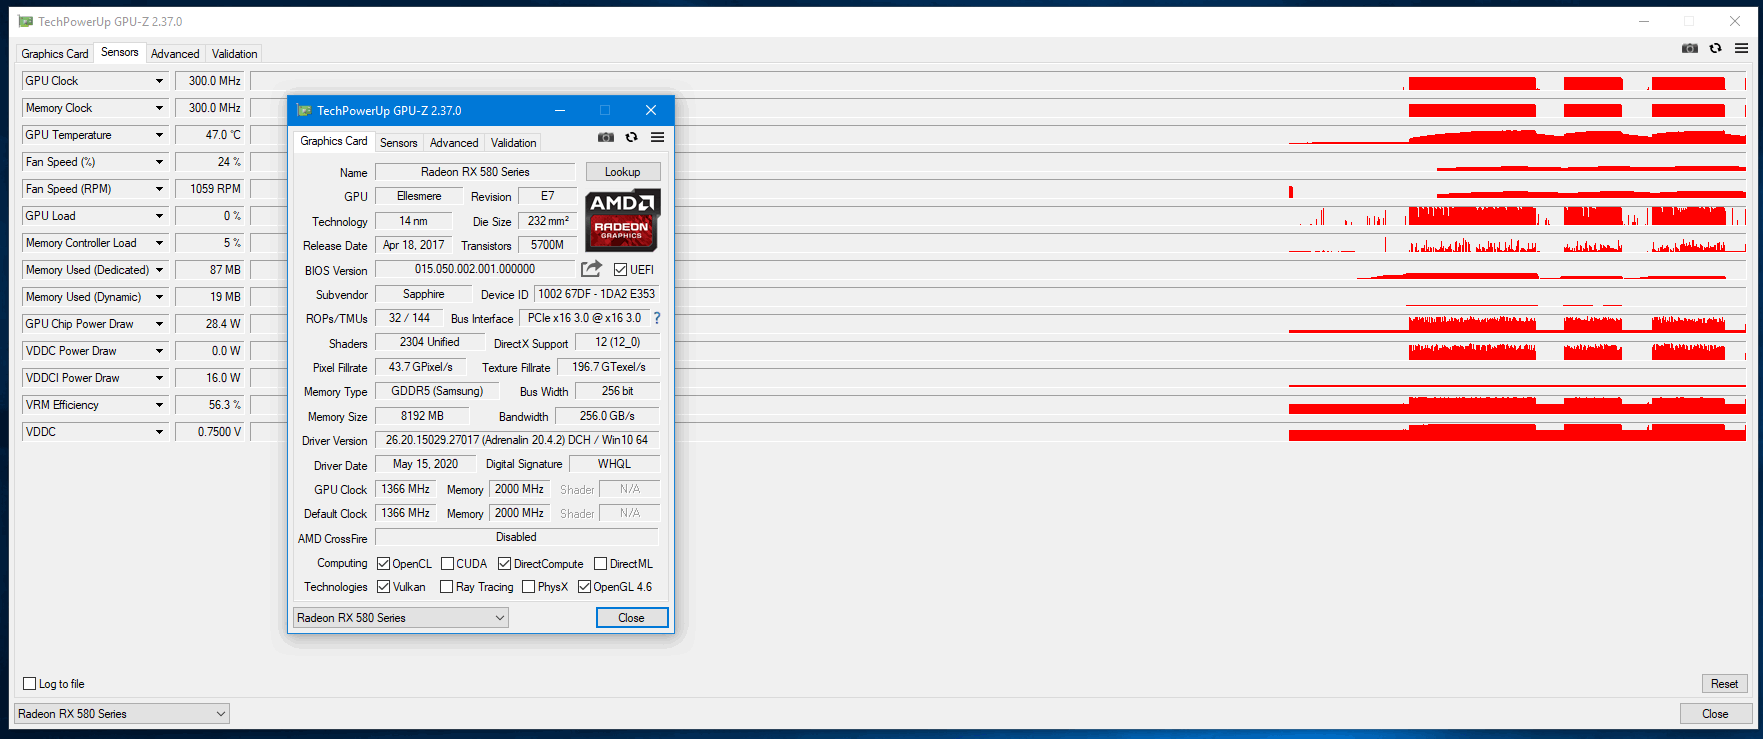Switch to Advanced tab in back window
Image resolution: width=1763 pixels, height=739 pixels.
(175, 54)
